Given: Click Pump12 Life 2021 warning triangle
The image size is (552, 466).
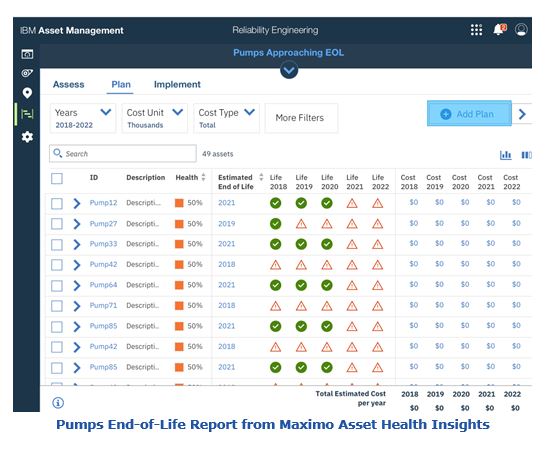Looking at the screenshot, I should (x=352, y=203).
